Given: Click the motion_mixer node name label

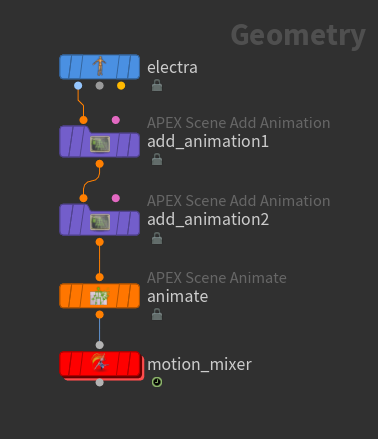Looking at the screenshot, I should point(199,364).
